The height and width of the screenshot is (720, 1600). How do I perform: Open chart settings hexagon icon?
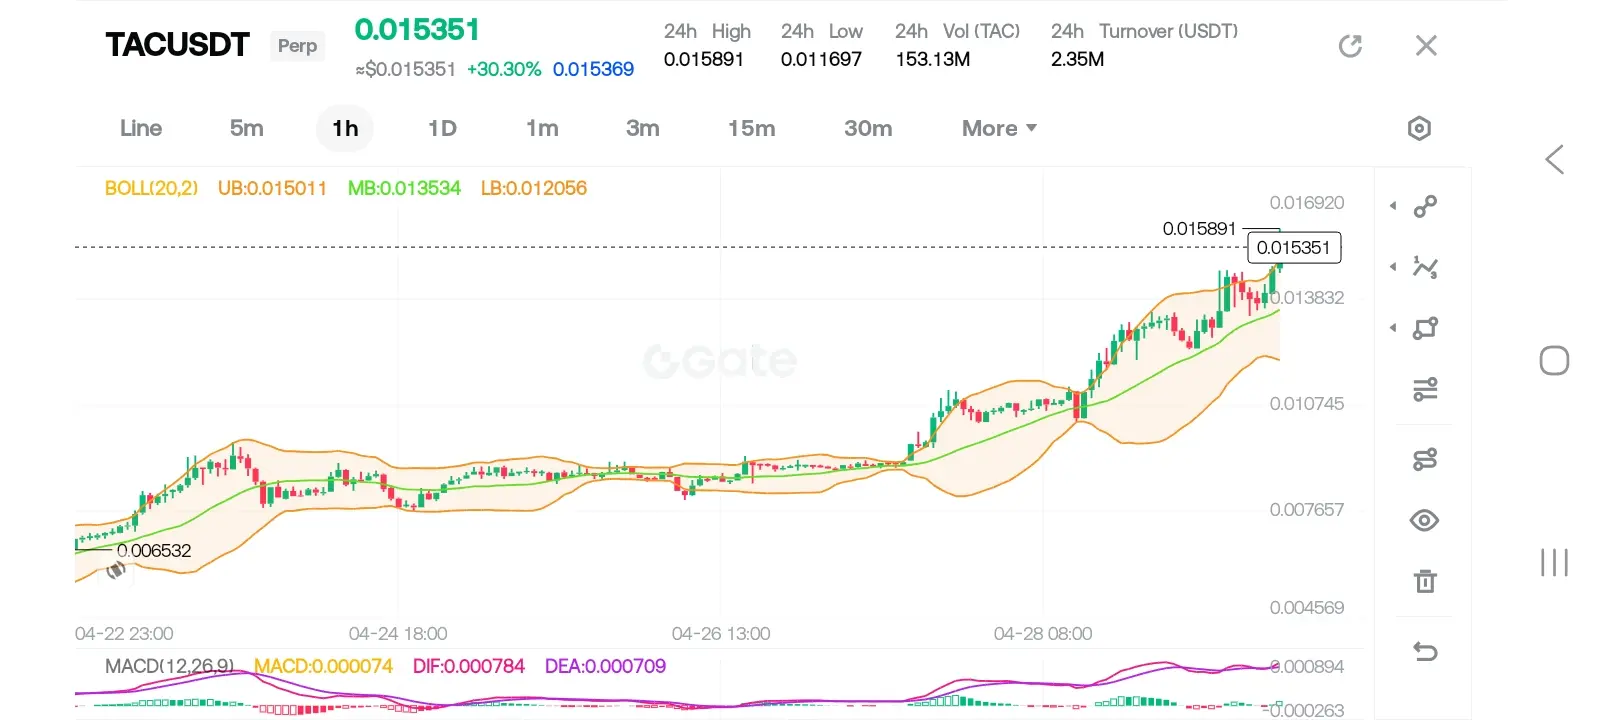(1419, 128)
